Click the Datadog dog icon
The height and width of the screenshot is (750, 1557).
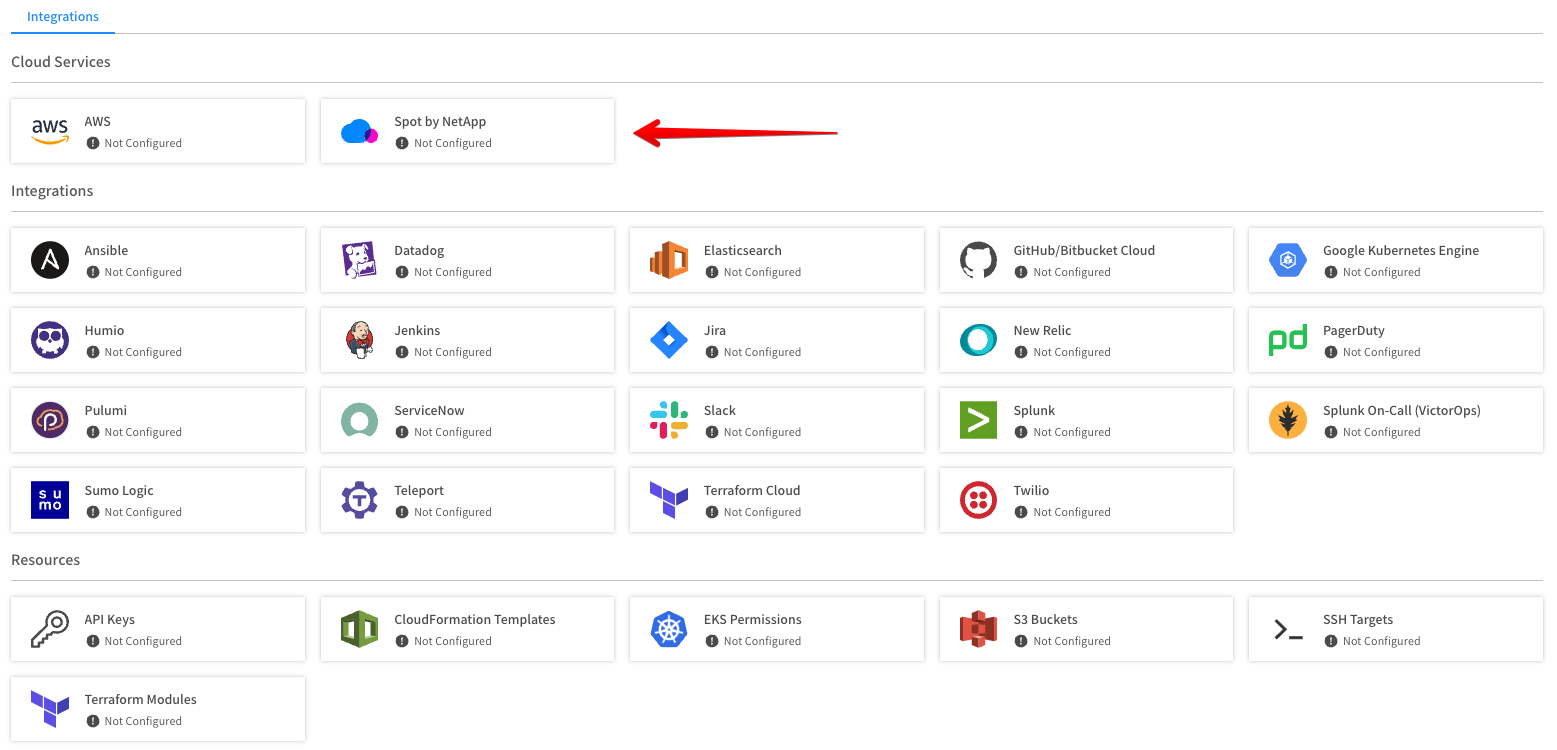pyautogui.click(x=359, y=260)
